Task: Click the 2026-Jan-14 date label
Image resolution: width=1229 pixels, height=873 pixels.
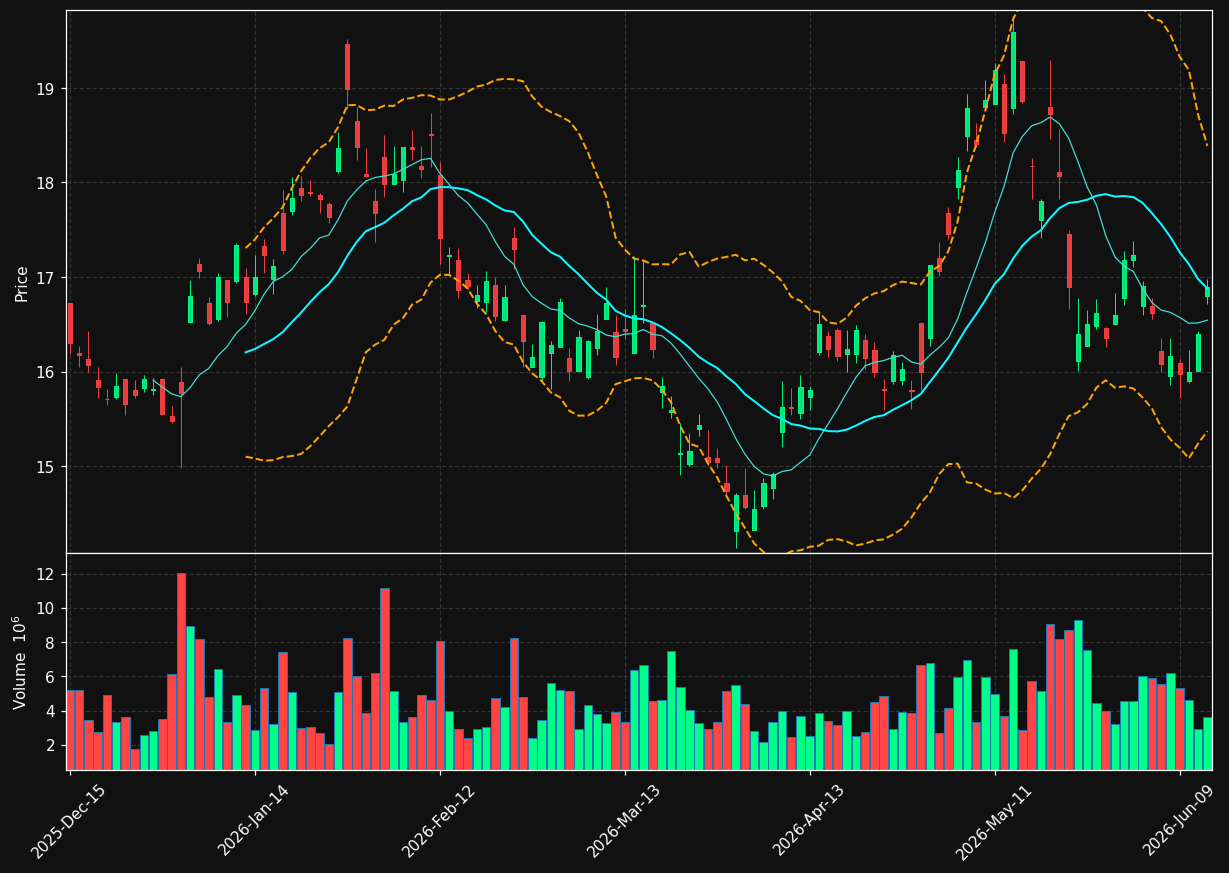Action: (x=253, y=822)
